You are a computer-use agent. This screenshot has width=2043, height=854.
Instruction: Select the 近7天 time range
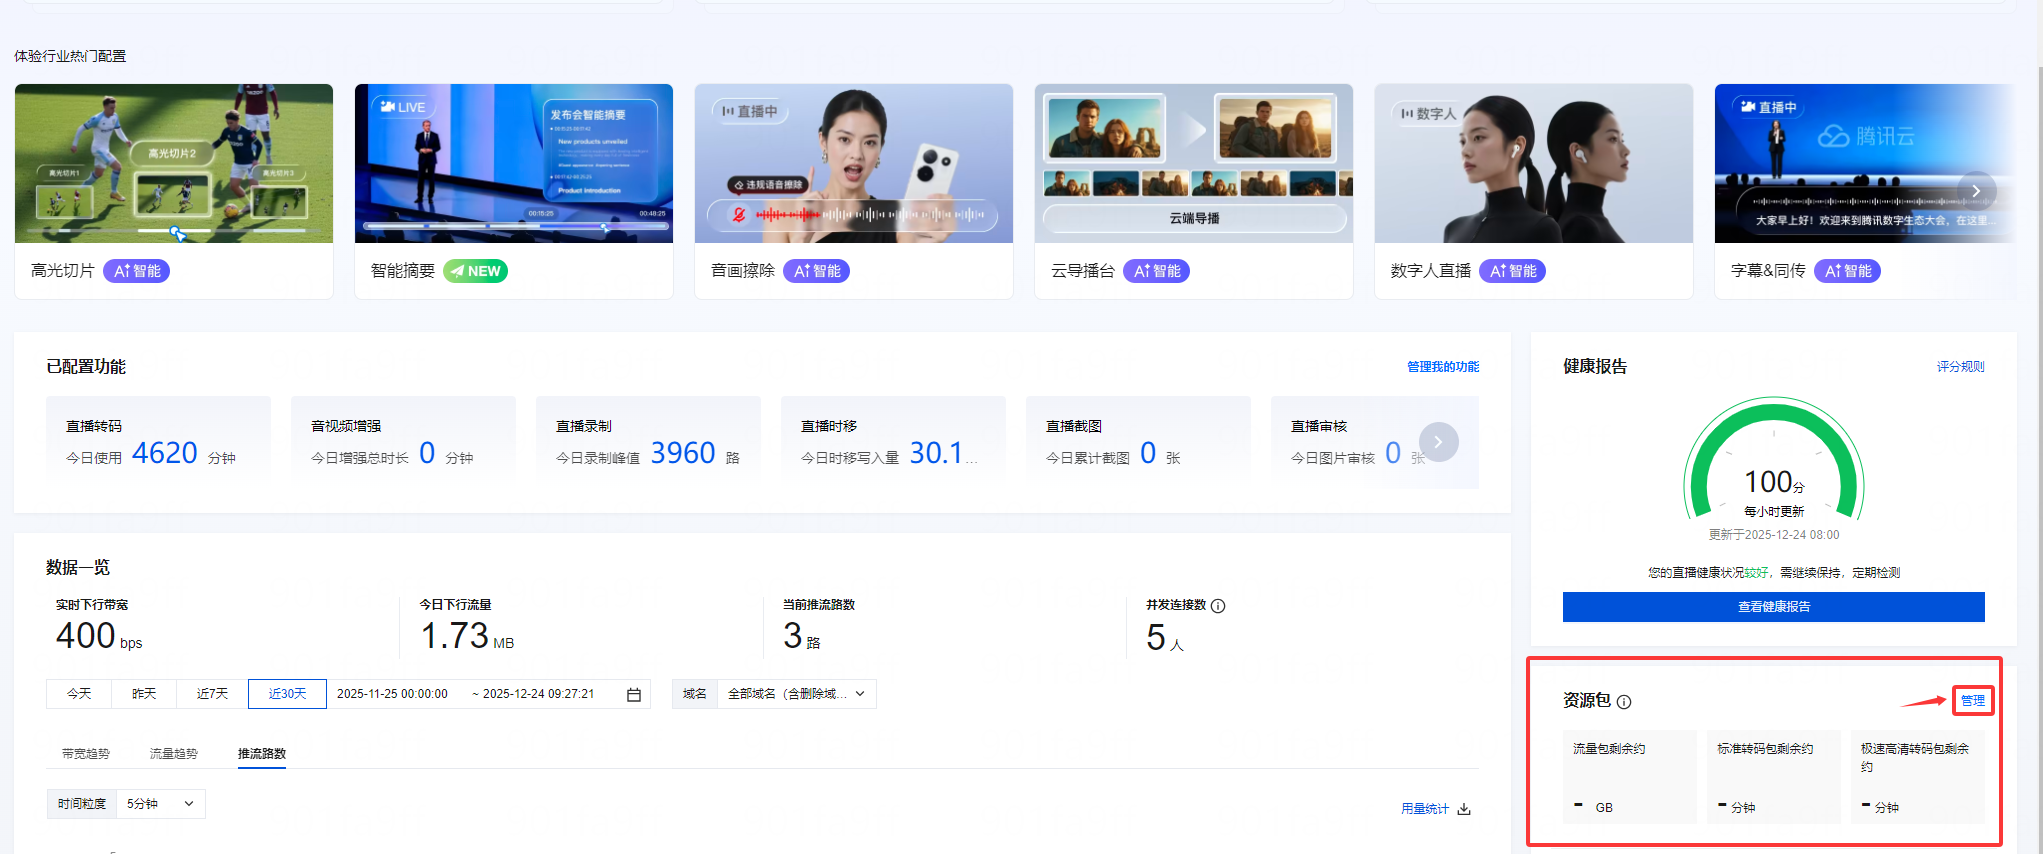coord(212,694)
